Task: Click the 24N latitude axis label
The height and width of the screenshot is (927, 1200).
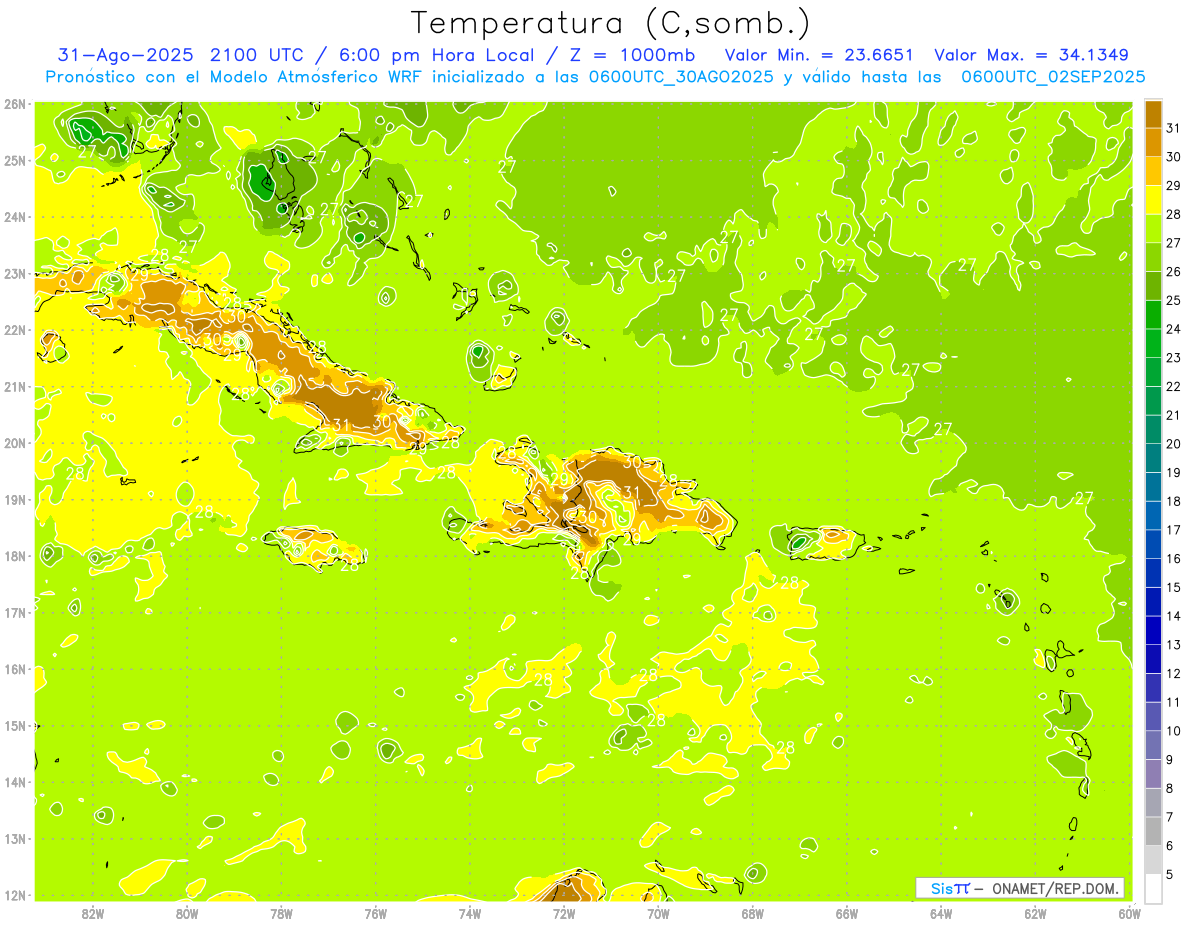Action: point(14,217)
